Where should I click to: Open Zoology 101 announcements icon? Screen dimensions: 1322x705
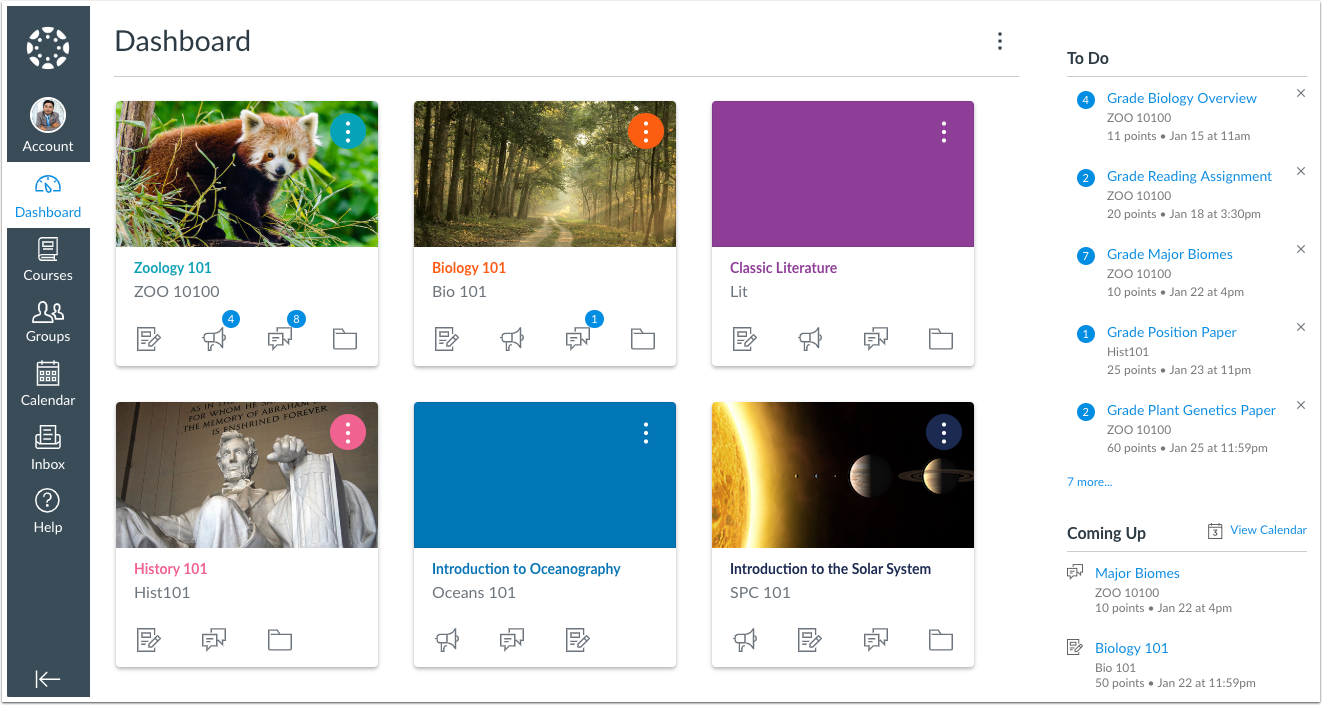[x=214, y=340]
